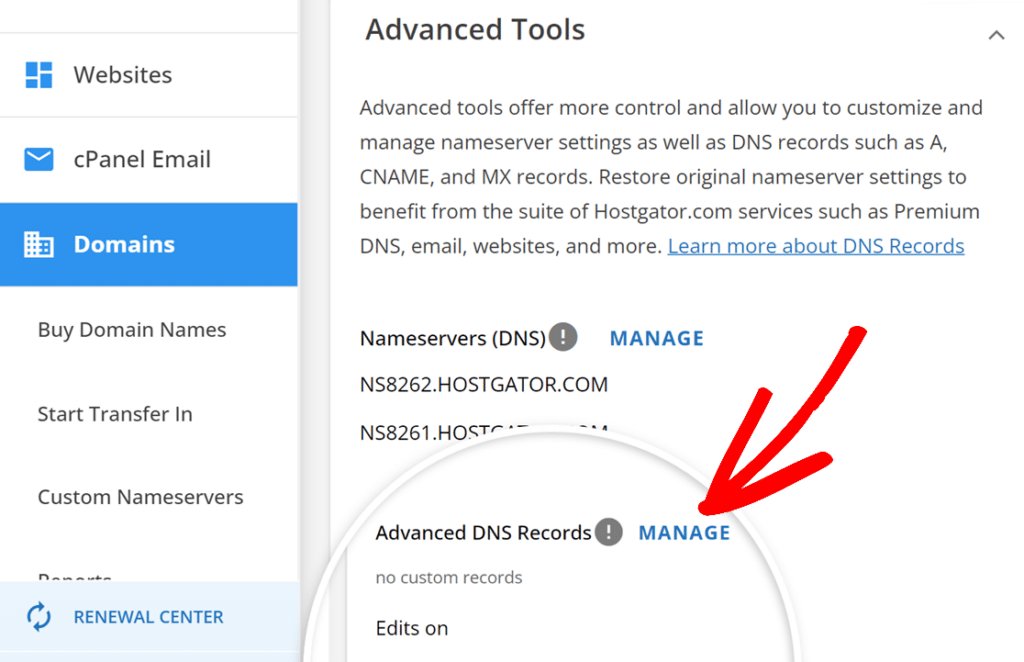This screenshot has width=1024, height=662.
Task: Click the cPanel Email envelope icon
Action: [x=38, y=159]
